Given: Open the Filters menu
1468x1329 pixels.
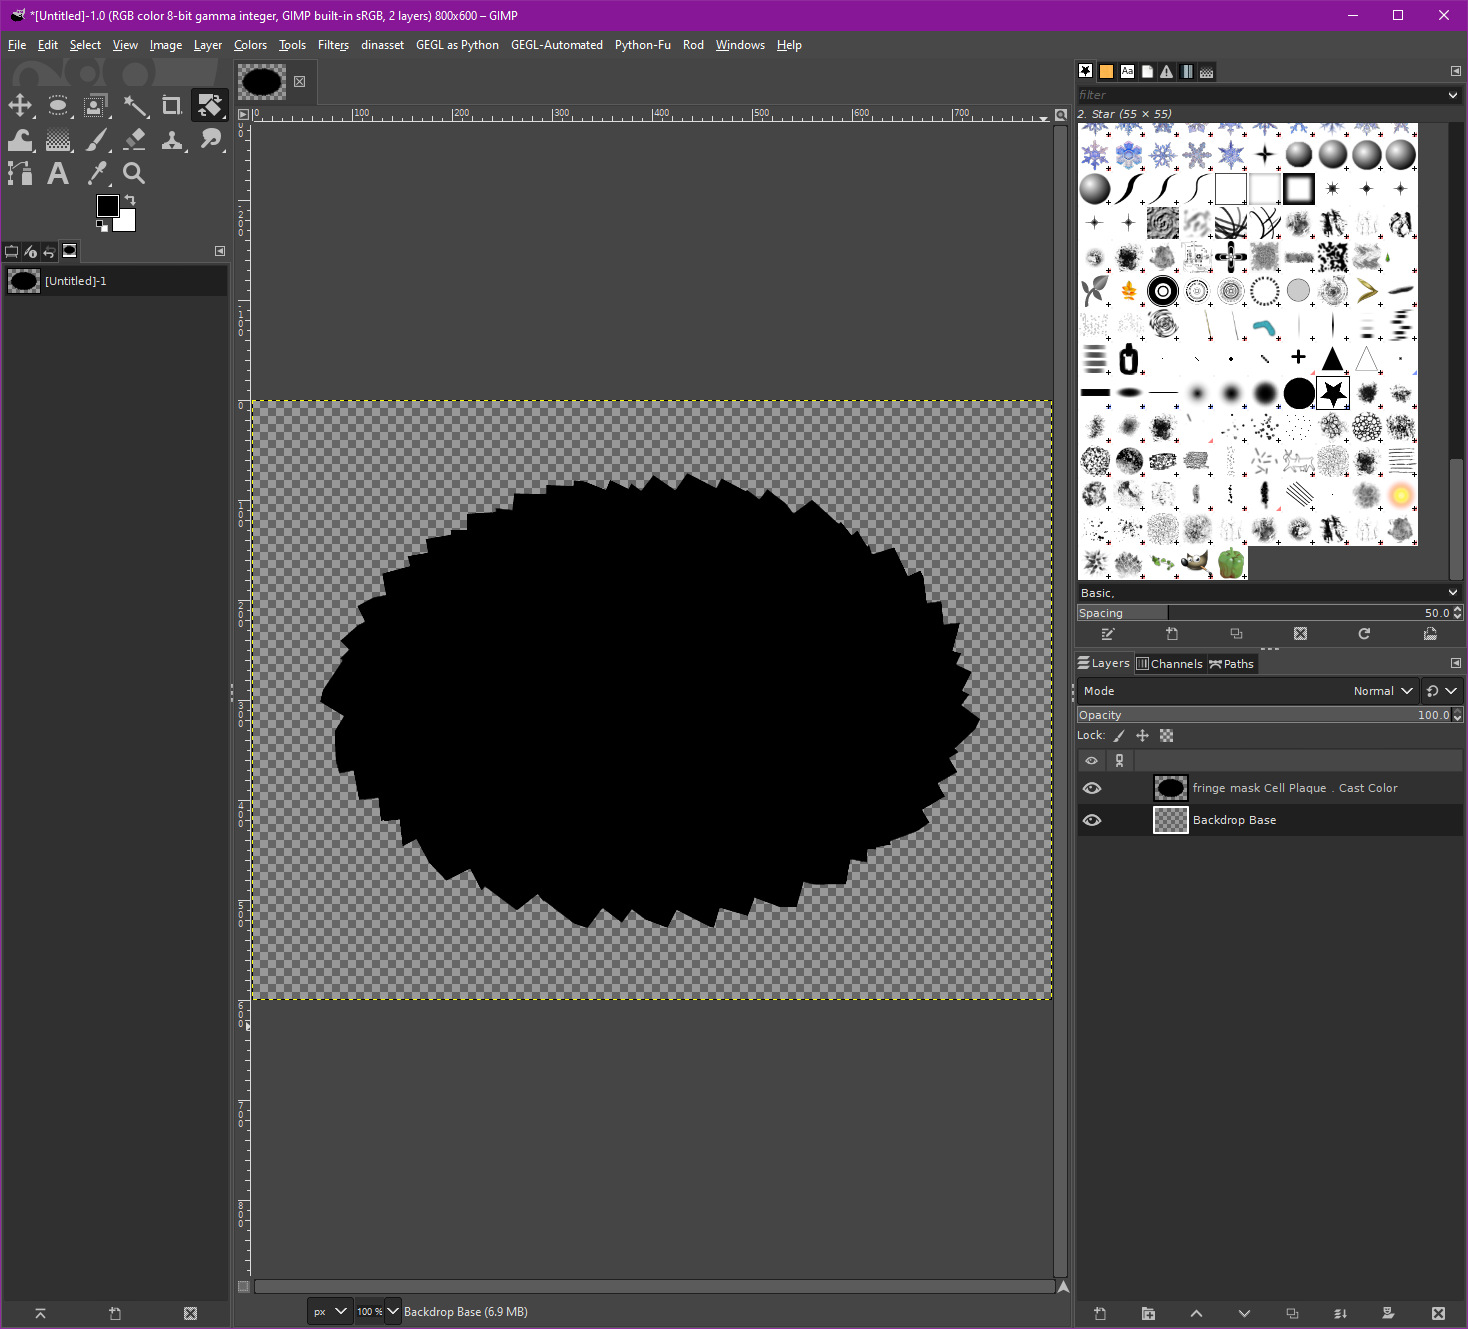Looking at the screenshot, I should (x=333, y=45).
